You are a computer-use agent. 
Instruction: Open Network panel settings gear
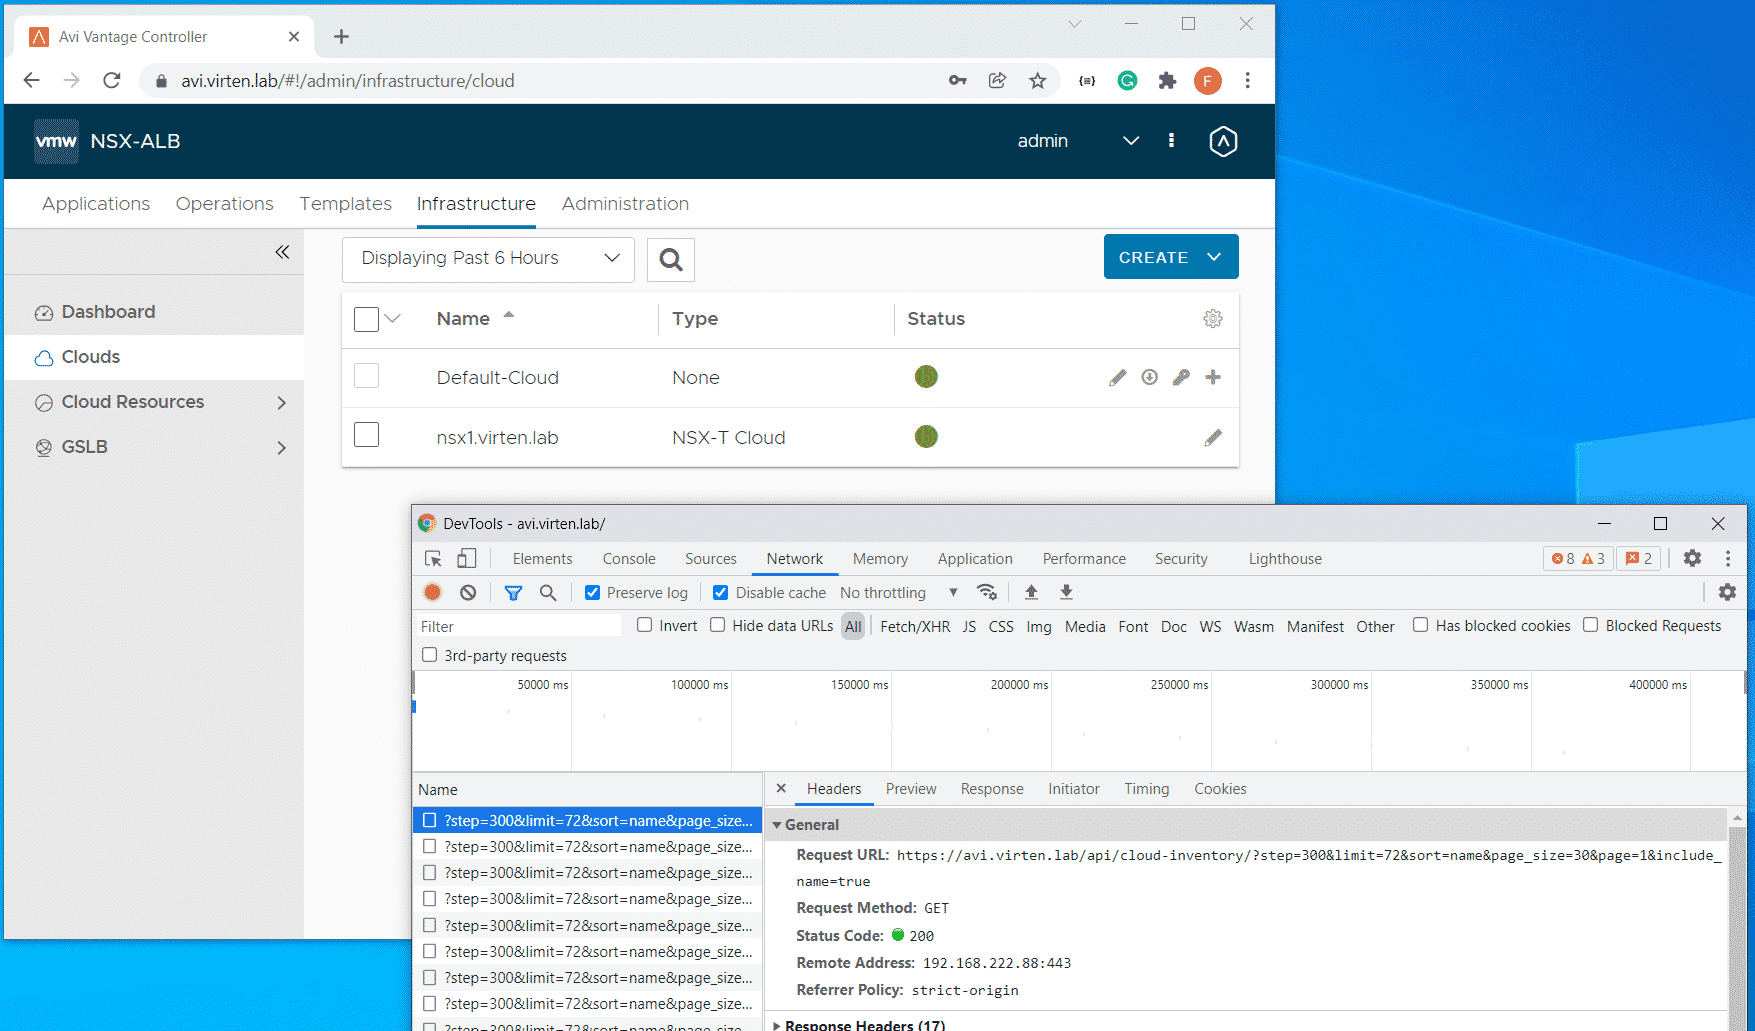point(1727,592)
